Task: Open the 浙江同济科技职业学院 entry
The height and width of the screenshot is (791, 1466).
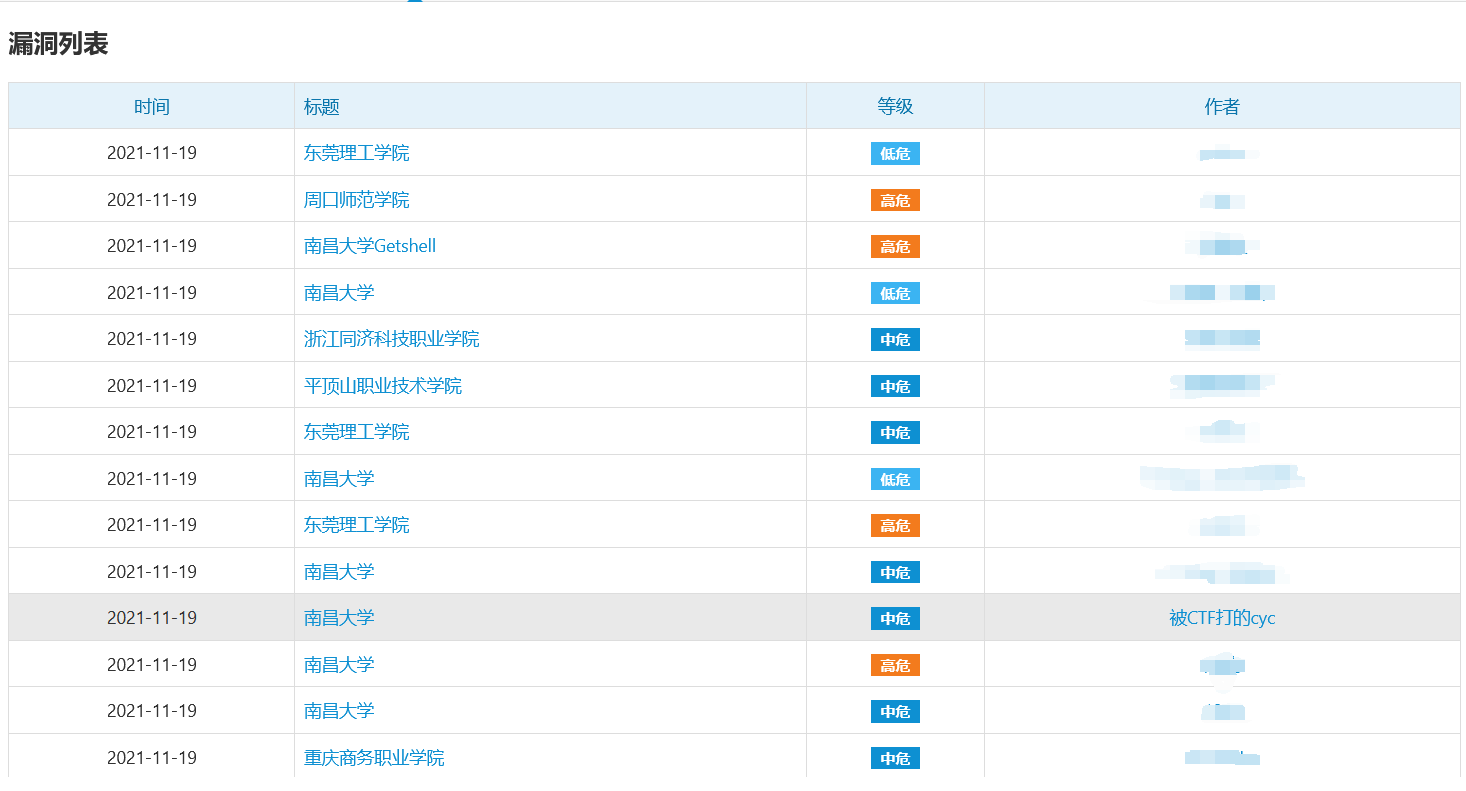Action: pyautogui.click(x=392, y=339)
